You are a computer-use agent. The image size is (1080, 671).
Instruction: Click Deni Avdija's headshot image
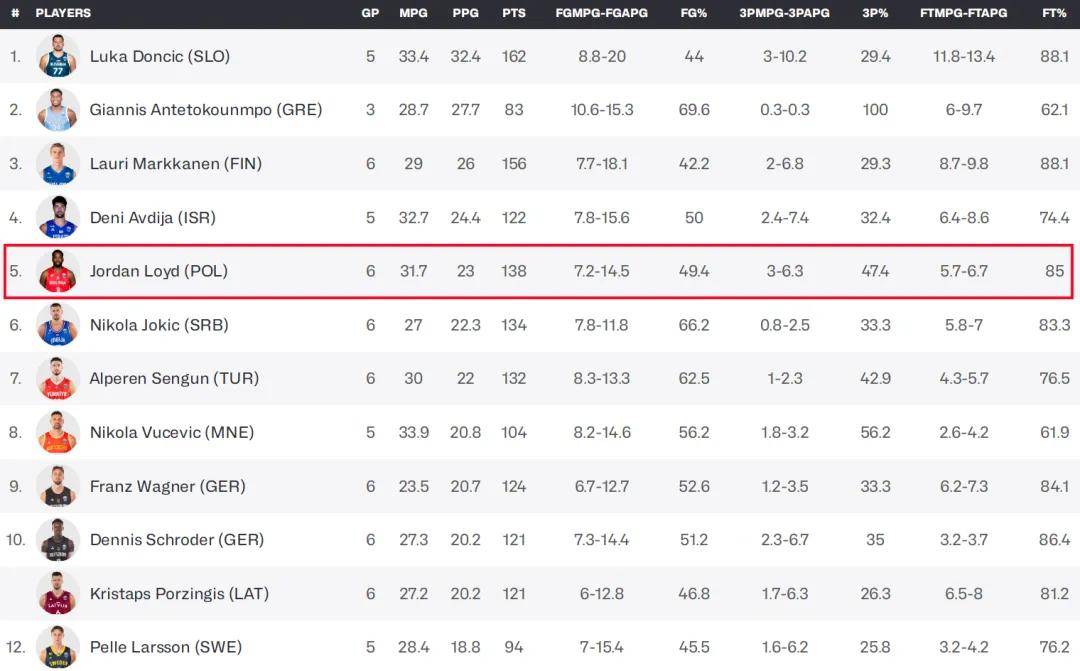[57, 217]
